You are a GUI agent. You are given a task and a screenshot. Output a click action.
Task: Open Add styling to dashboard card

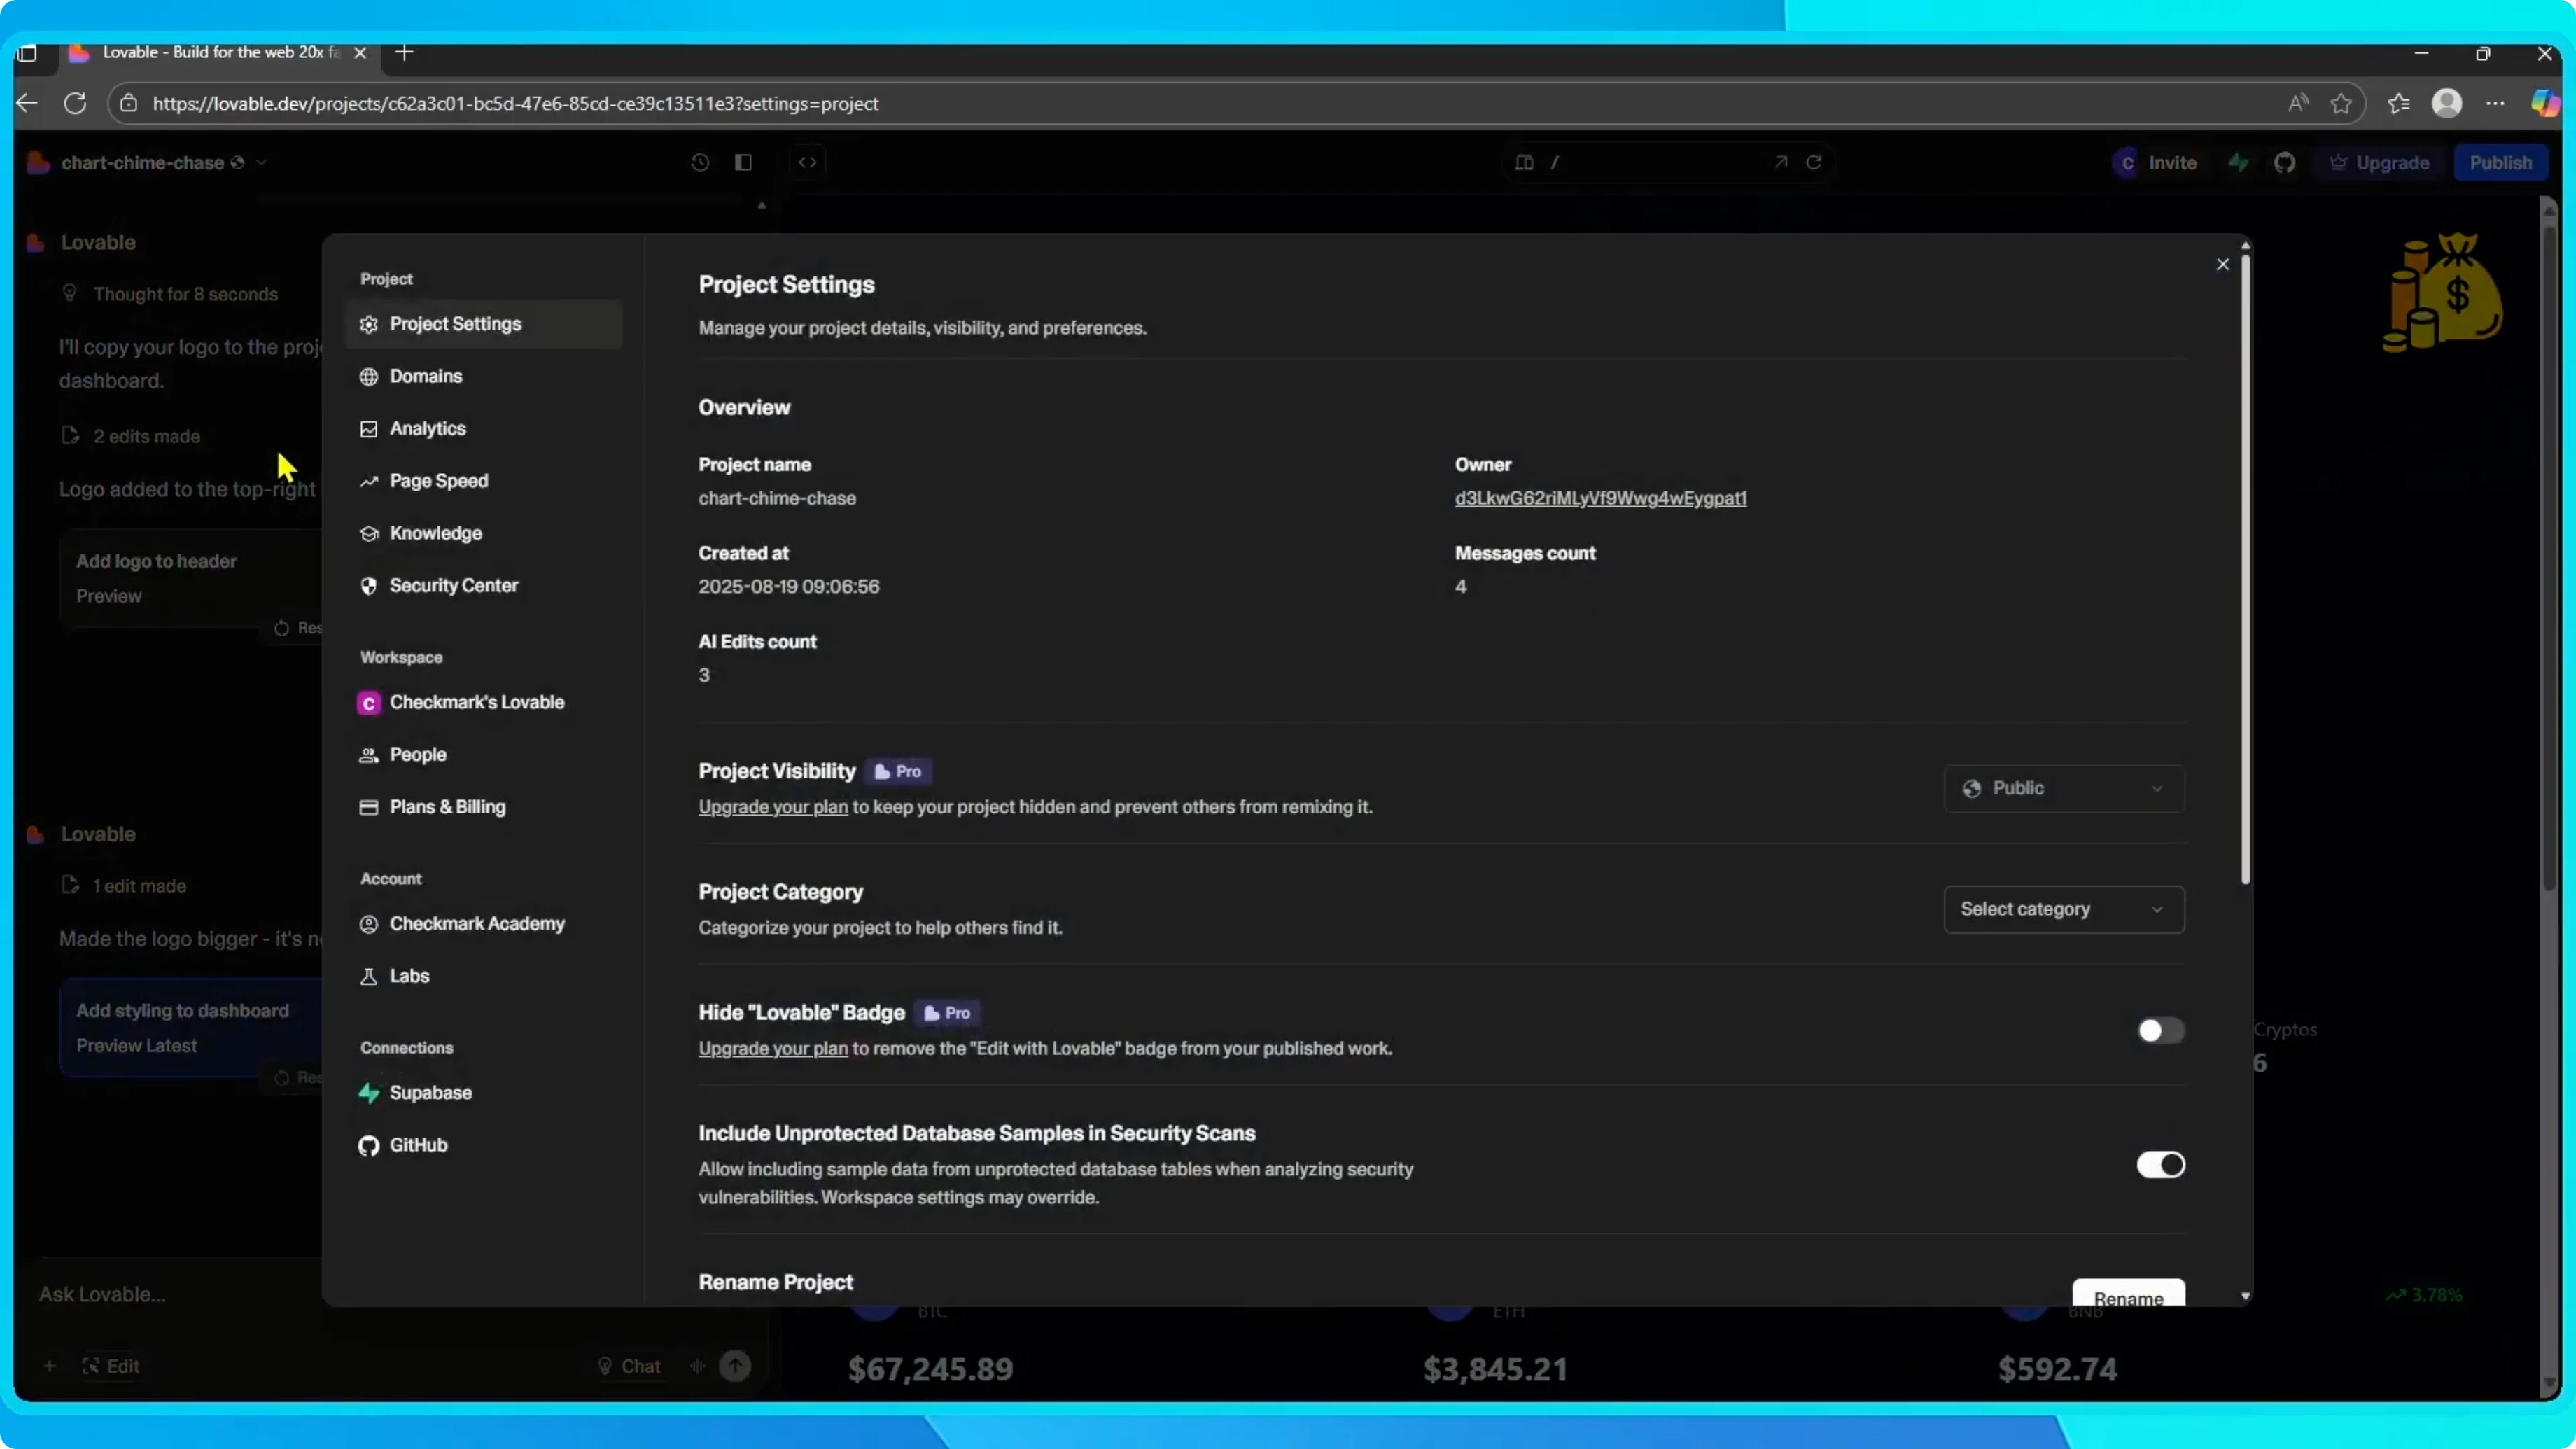click(x=190, y=1027)
